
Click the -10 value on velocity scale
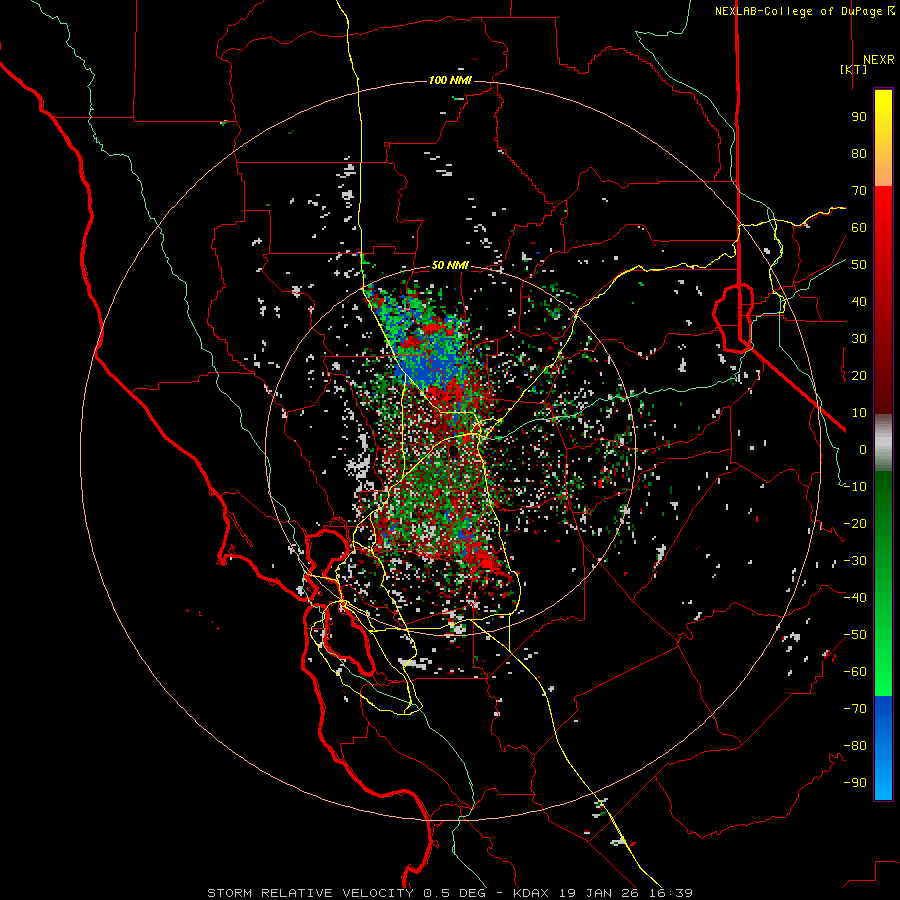click(x=855, y=487)
